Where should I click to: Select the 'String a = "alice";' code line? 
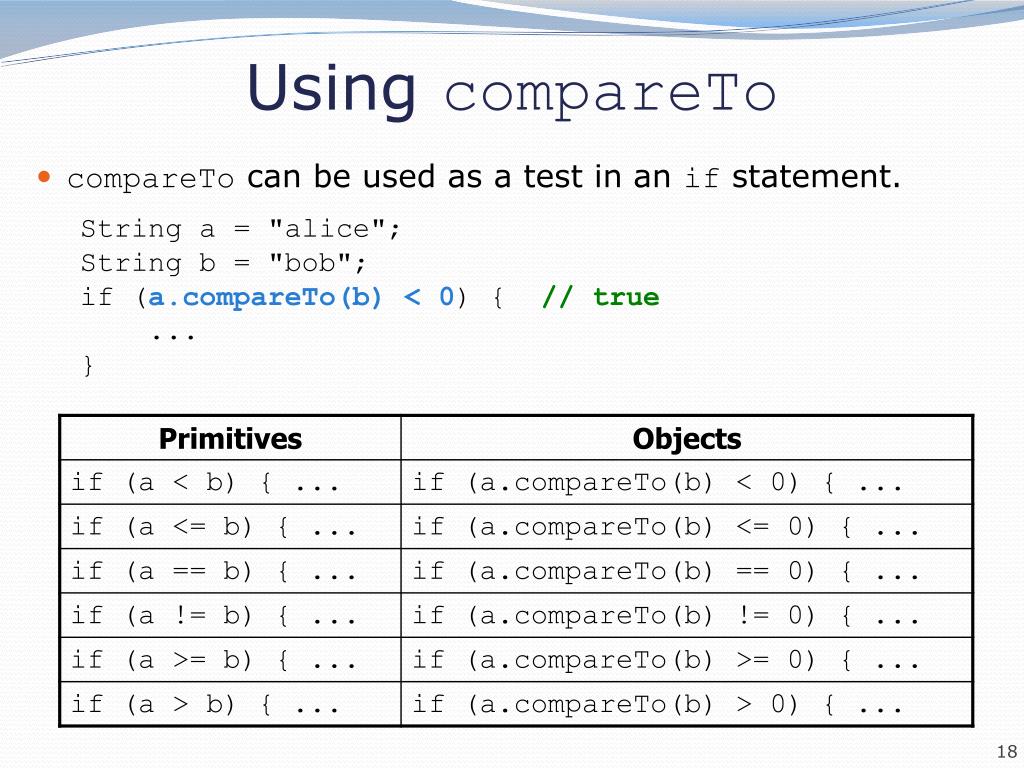(x=240, y=229)
